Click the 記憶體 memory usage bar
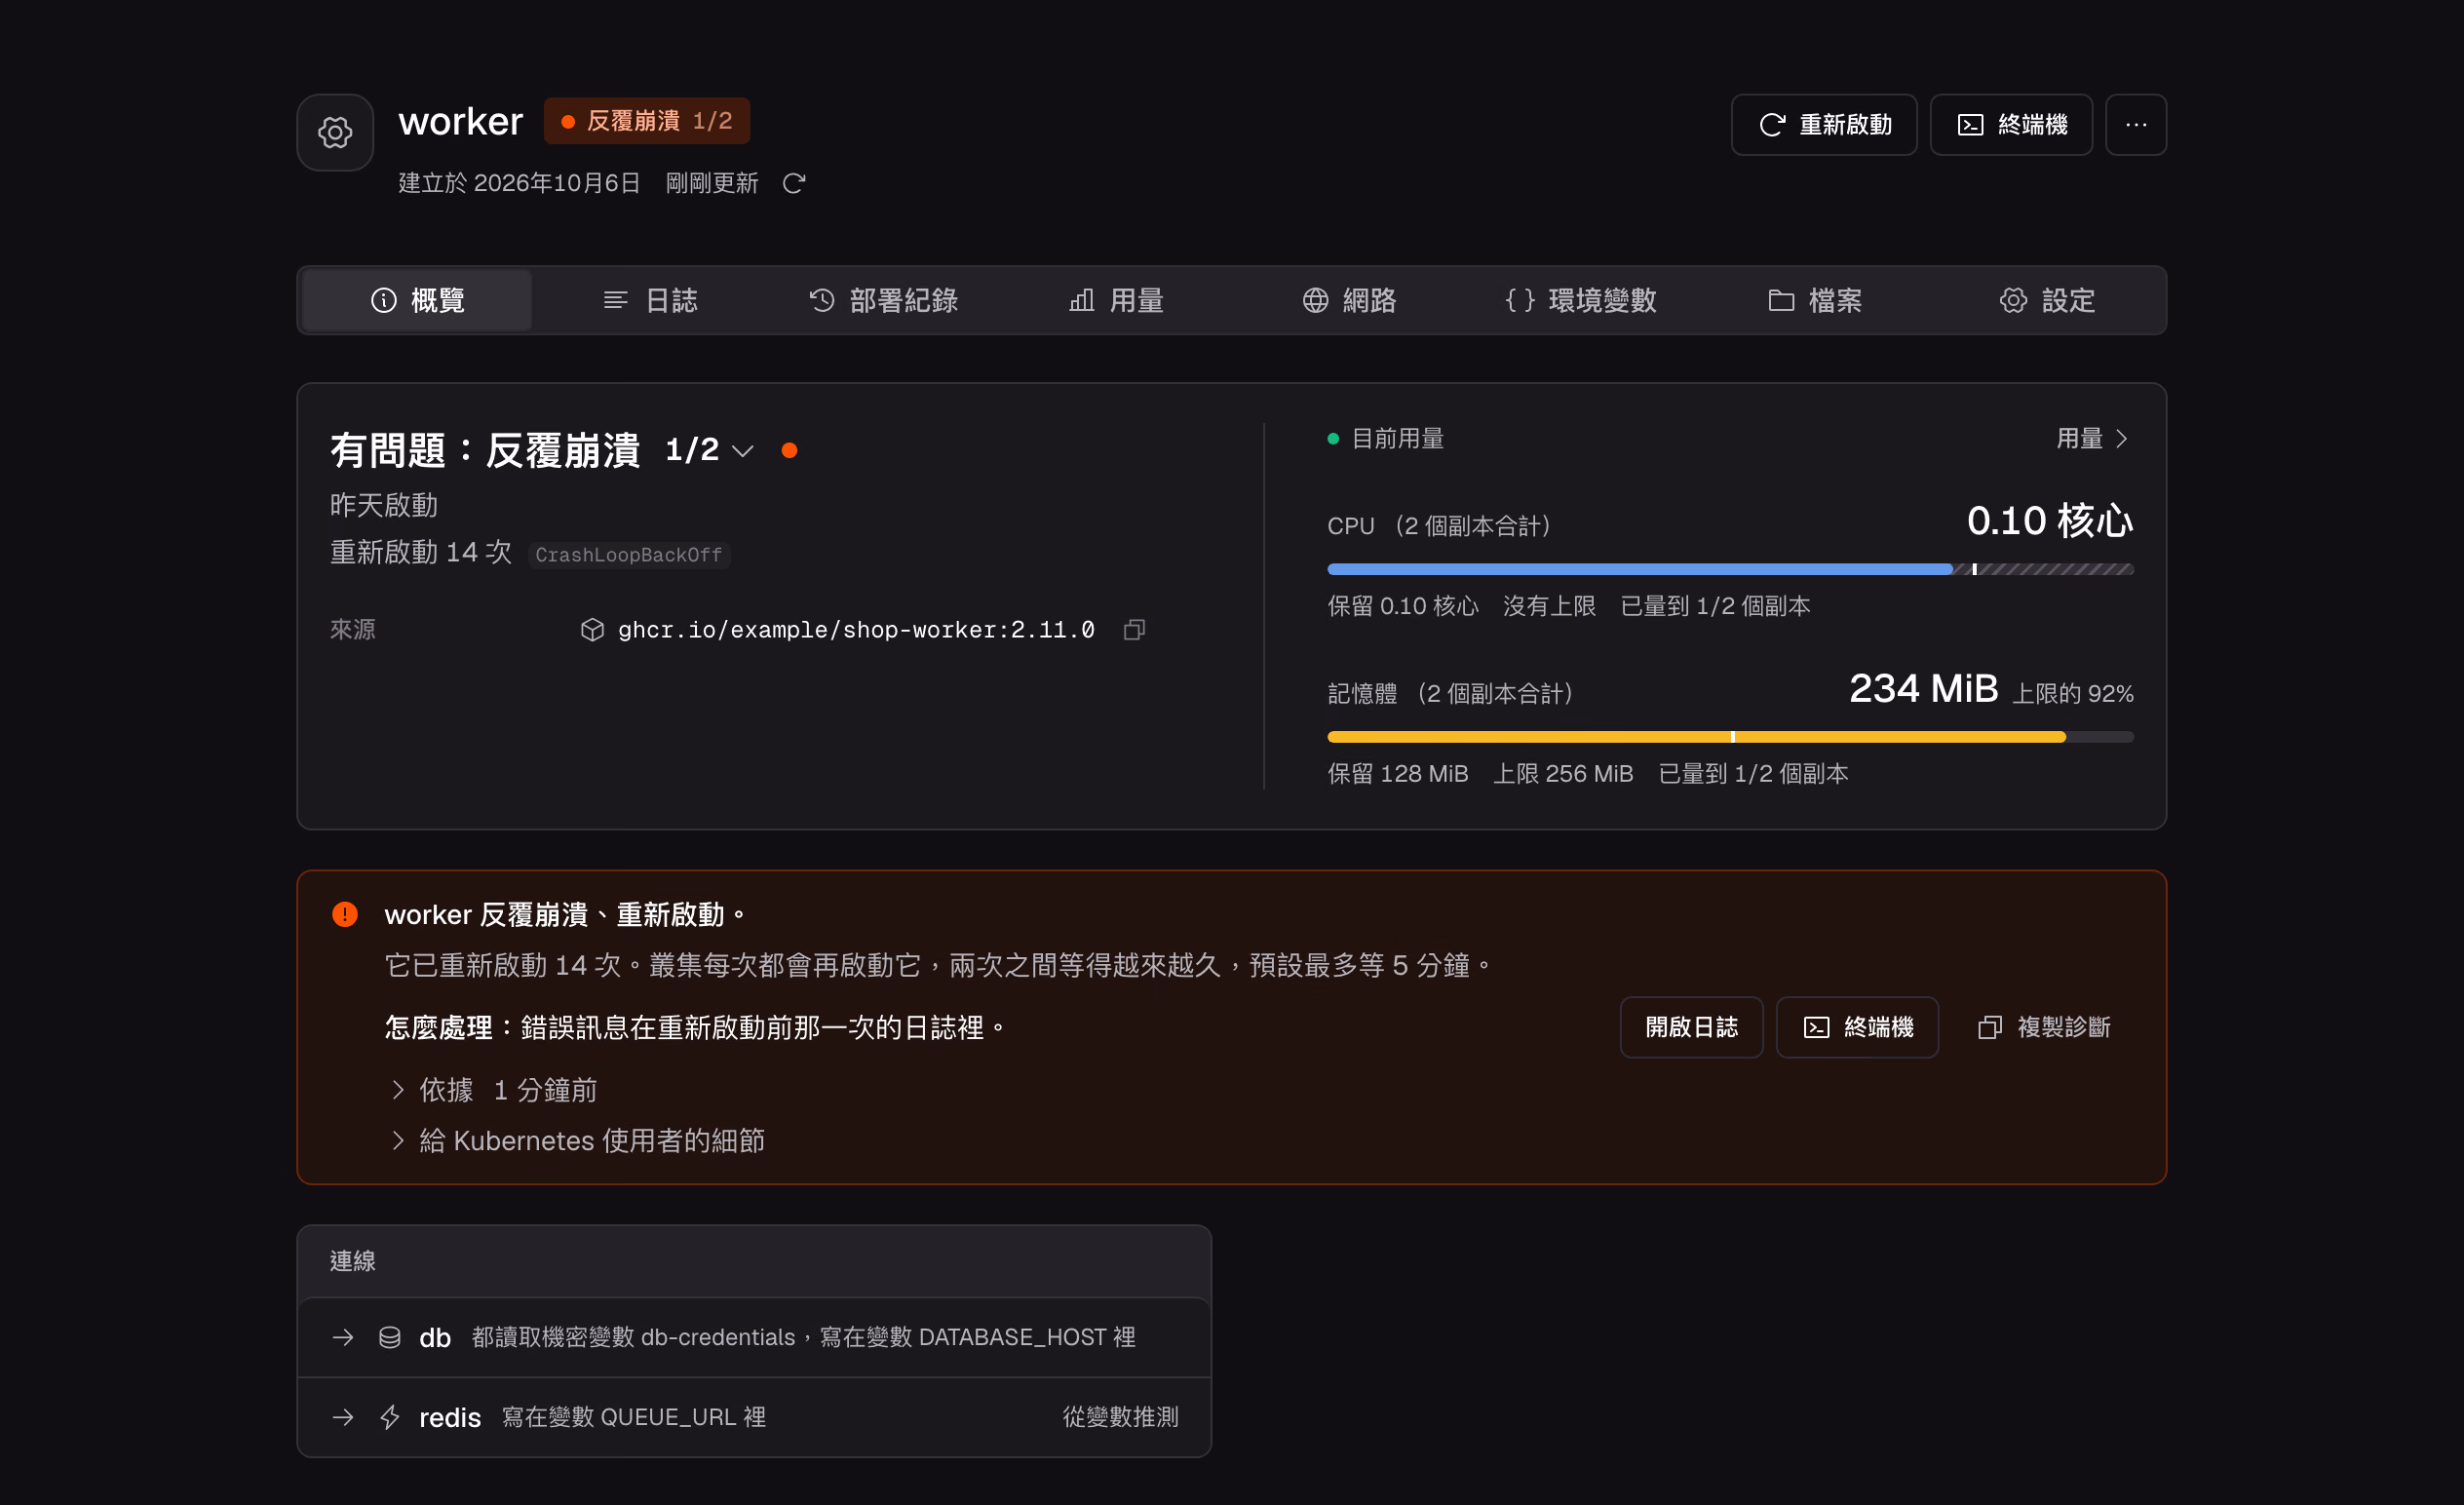 tap(1730, 737)
